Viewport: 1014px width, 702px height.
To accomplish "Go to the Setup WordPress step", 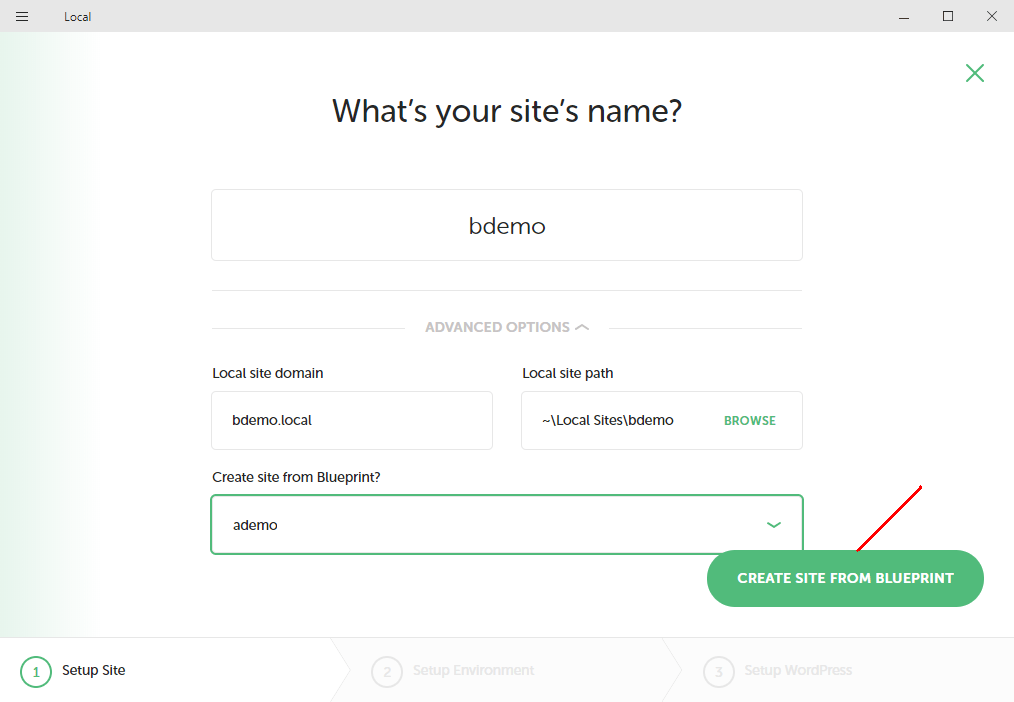I will click(x=798, y=670).
